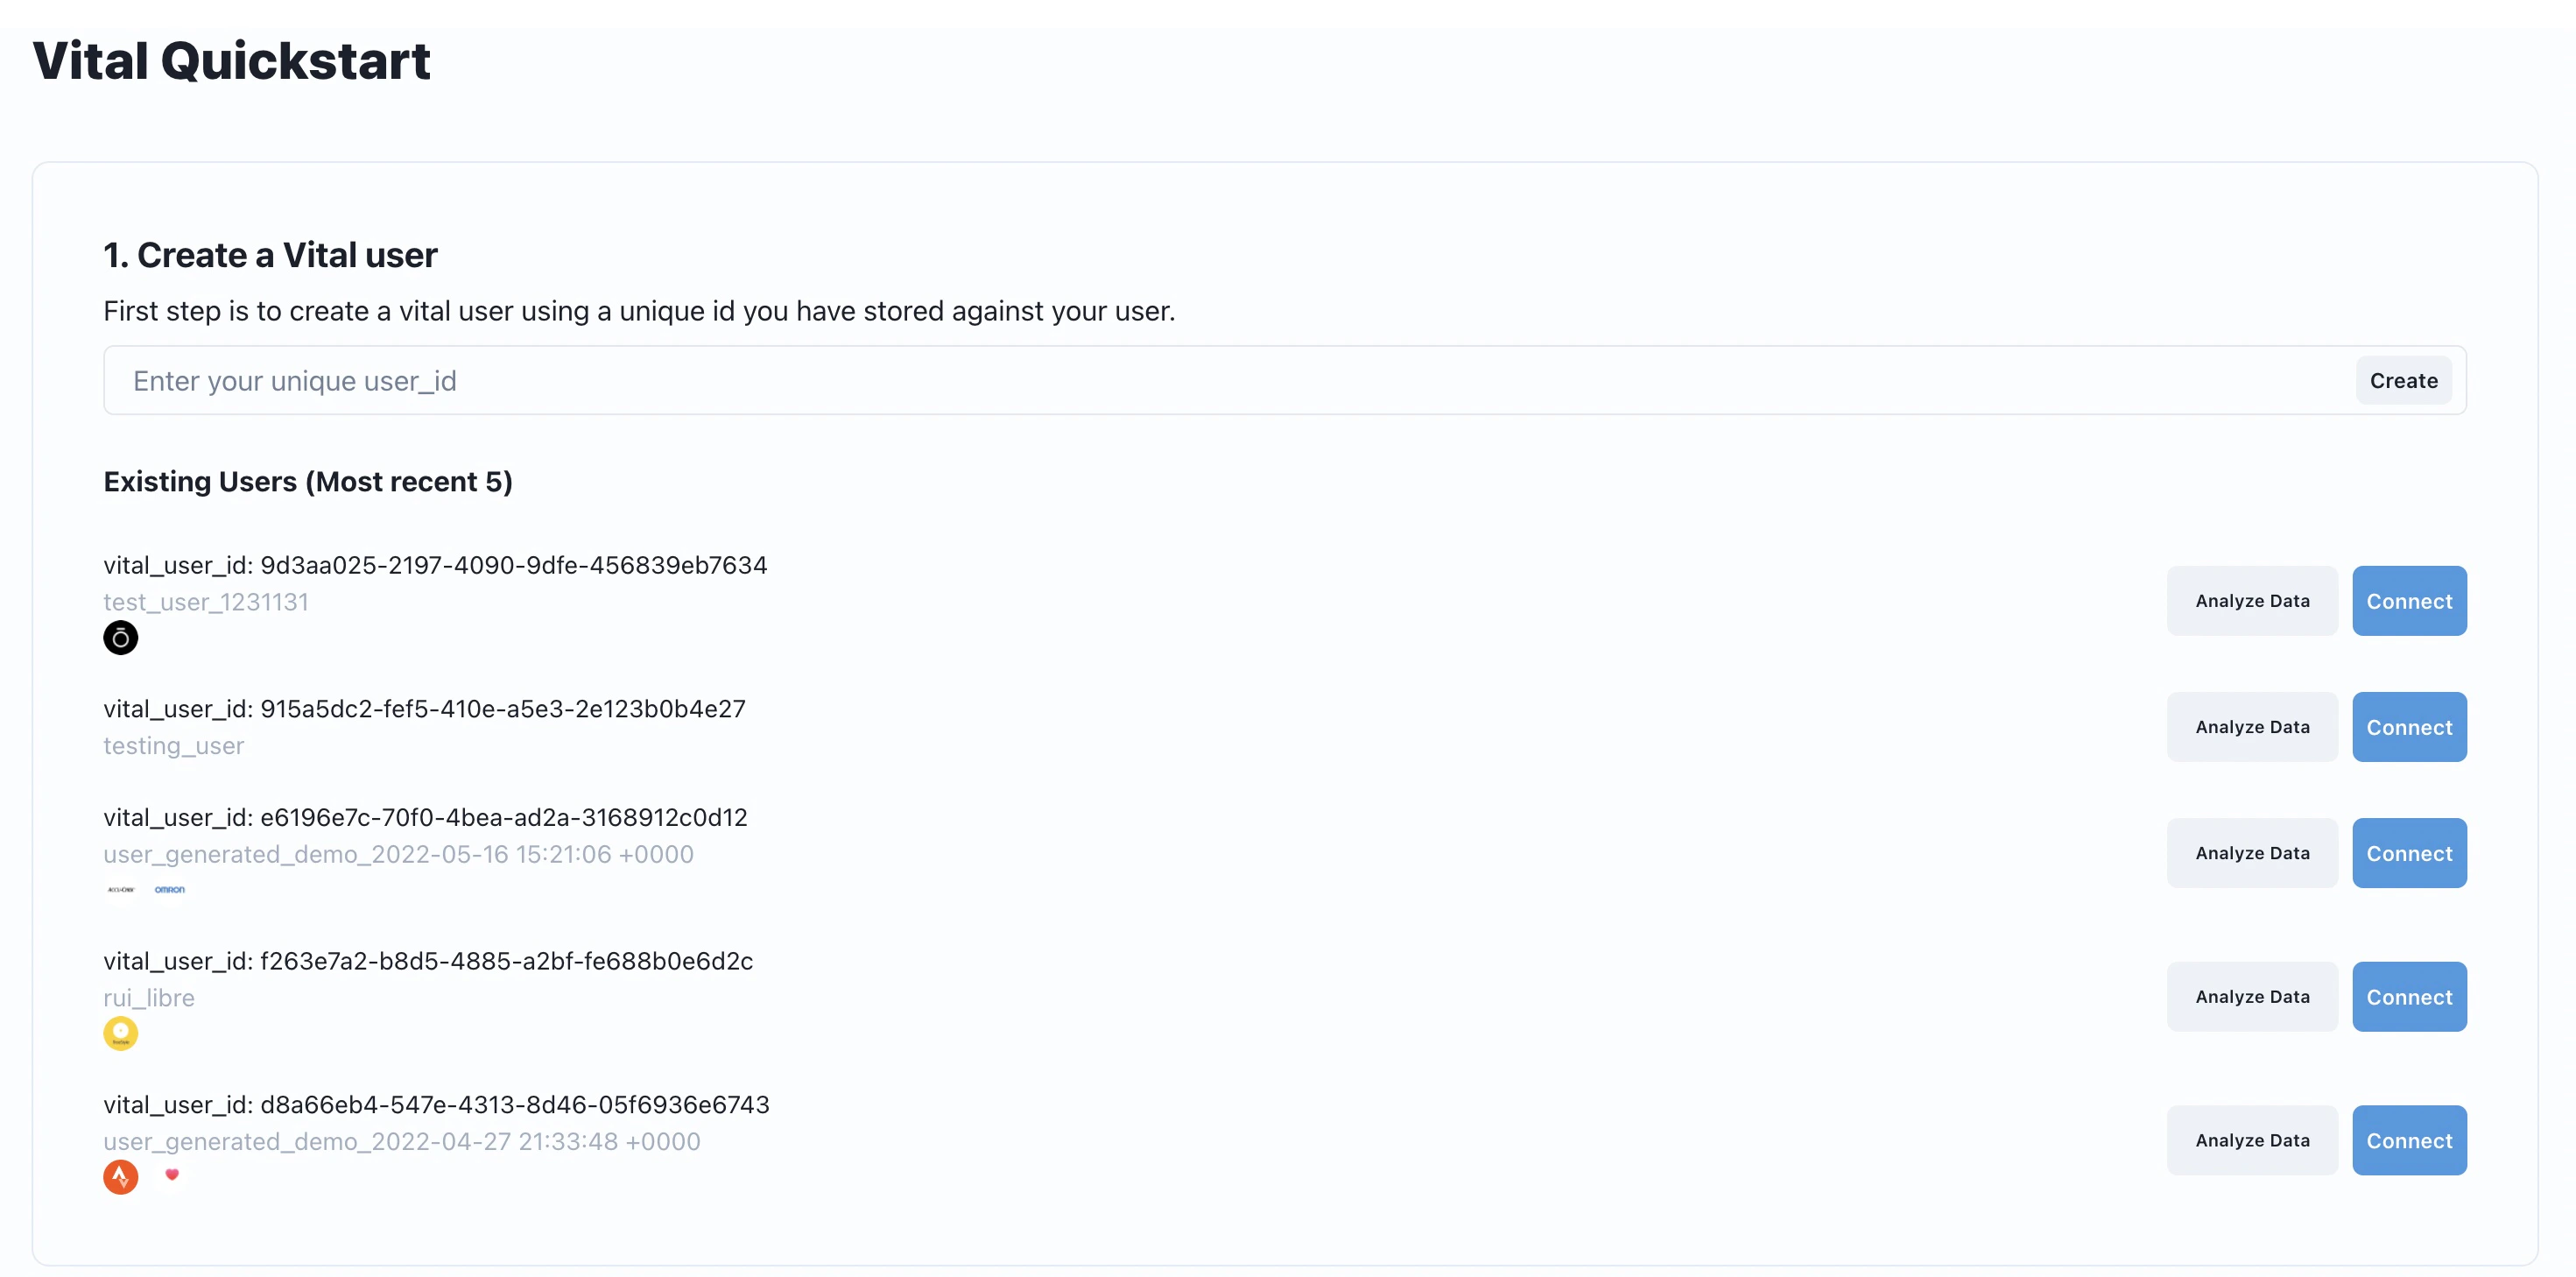Connect a provider for testing_user
The width and height of the screenshot is (2576, 1277).
coord(2408,727)
